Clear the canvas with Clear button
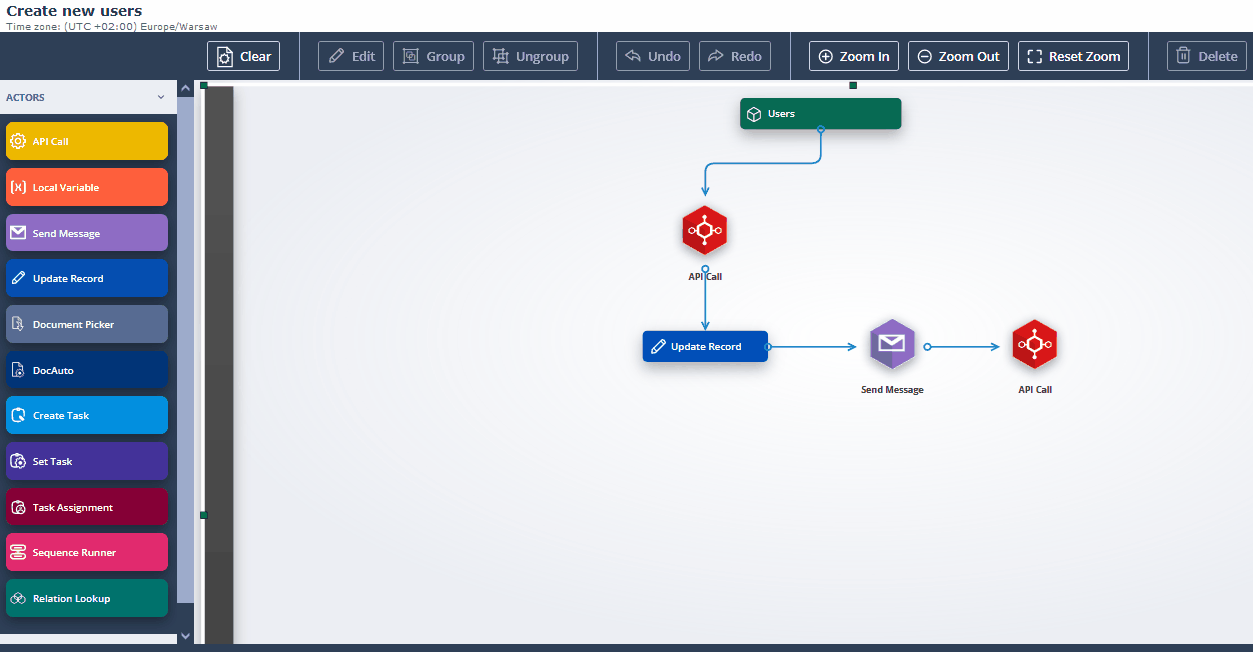The height and width of the screenshot is (652, 1253). point(243,56)
